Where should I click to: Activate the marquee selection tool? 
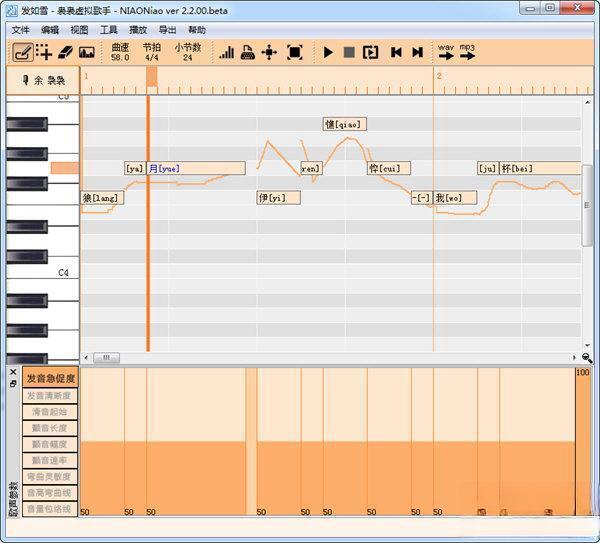pyautogui.click(x=44, y=52)
